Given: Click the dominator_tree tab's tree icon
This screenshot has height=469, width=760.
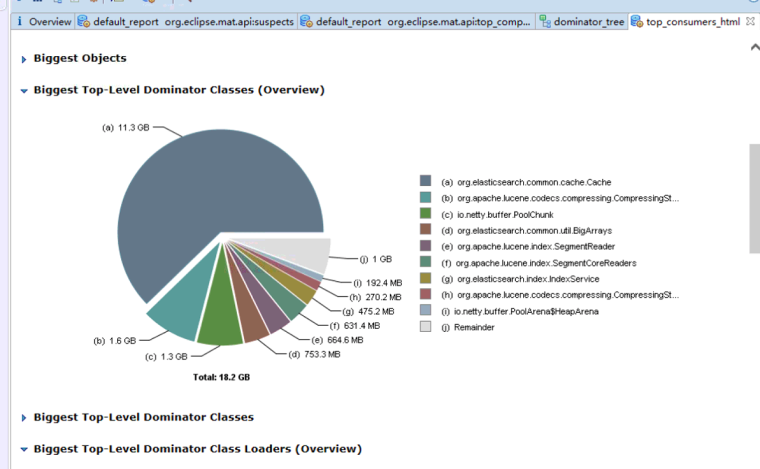Looking at the screenshot, I should 545,21.
